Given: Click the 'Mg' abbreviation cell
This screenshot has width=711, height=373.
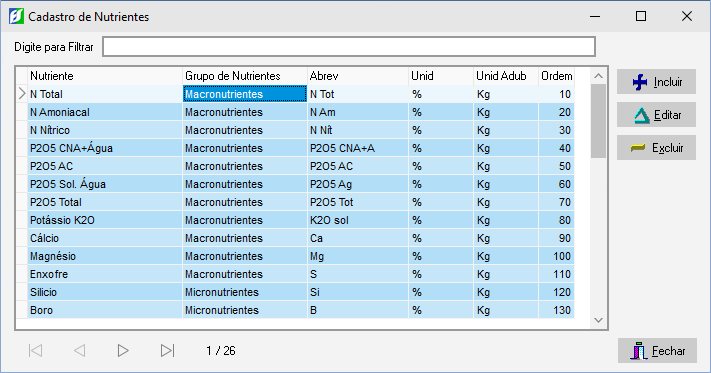Looking at the screenshot, I should click(x=358, y=256).
